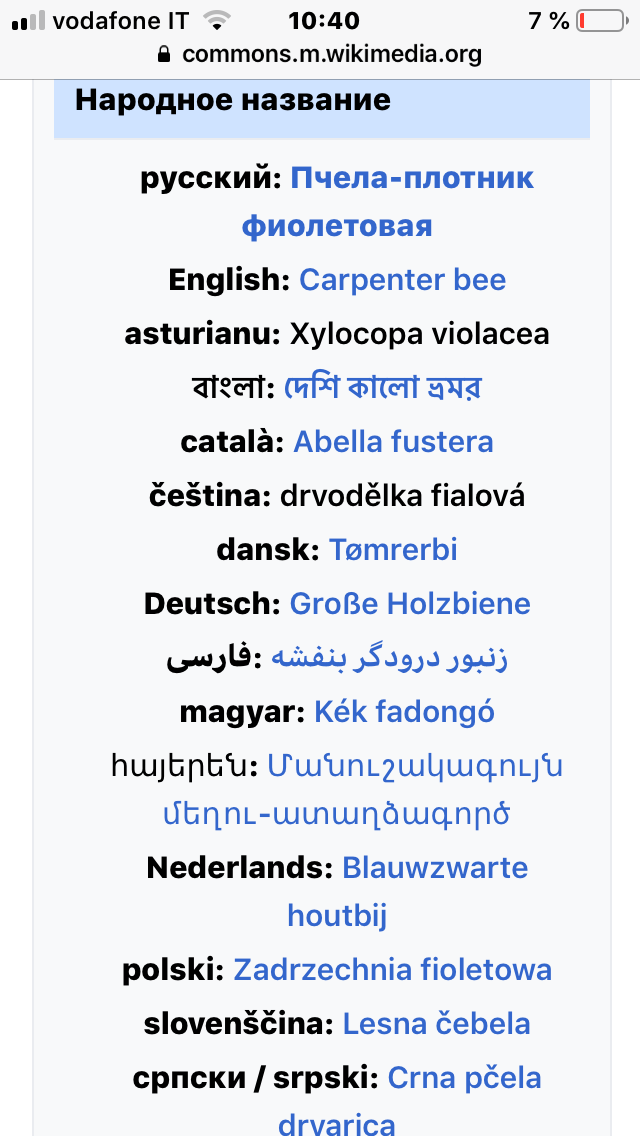Open the Polish Zadrzechnia fioletowa link
Viewport: 640px width, 1136px height.
(x=392, y=970)
